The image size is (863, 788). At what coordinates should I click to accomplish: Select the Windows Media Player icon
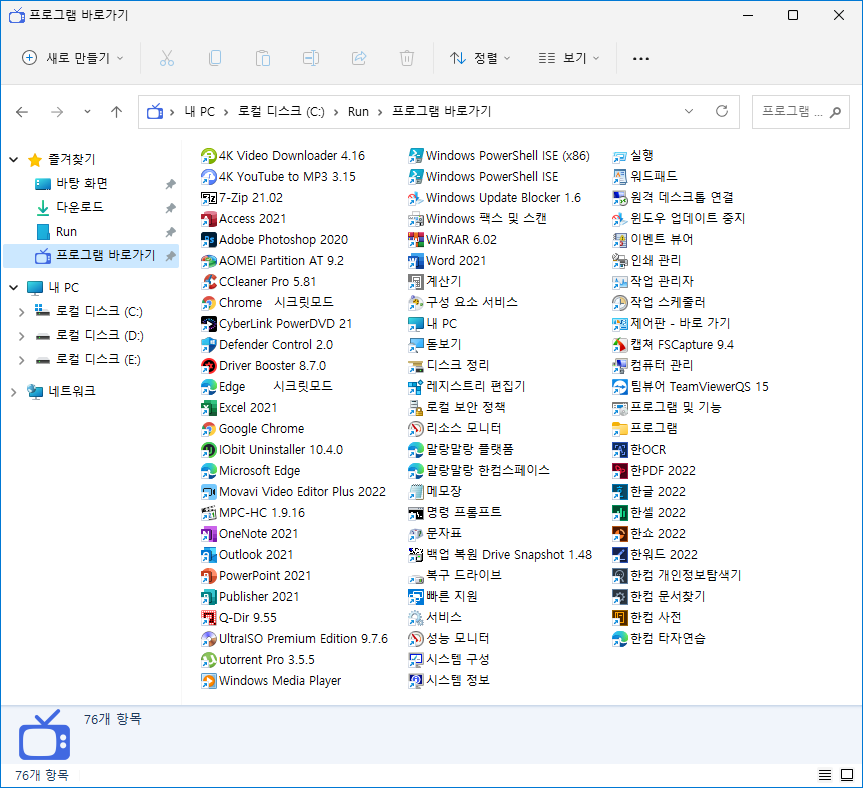pos(209,681)
